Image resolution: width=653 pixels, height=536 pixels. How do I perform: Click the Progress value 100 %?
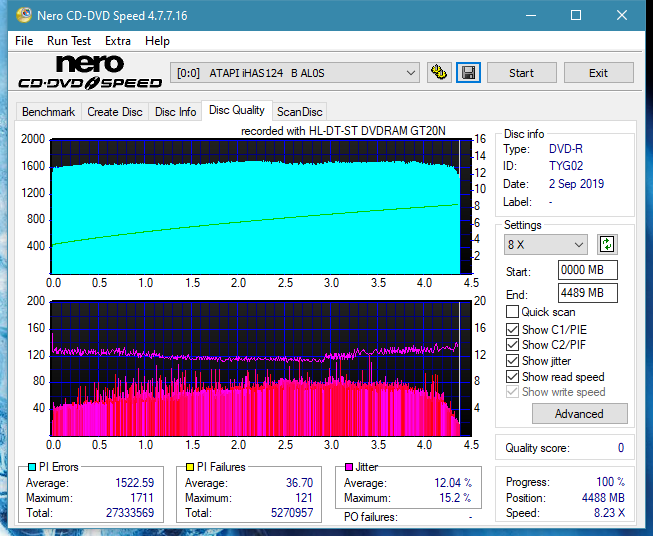(610, 482)
